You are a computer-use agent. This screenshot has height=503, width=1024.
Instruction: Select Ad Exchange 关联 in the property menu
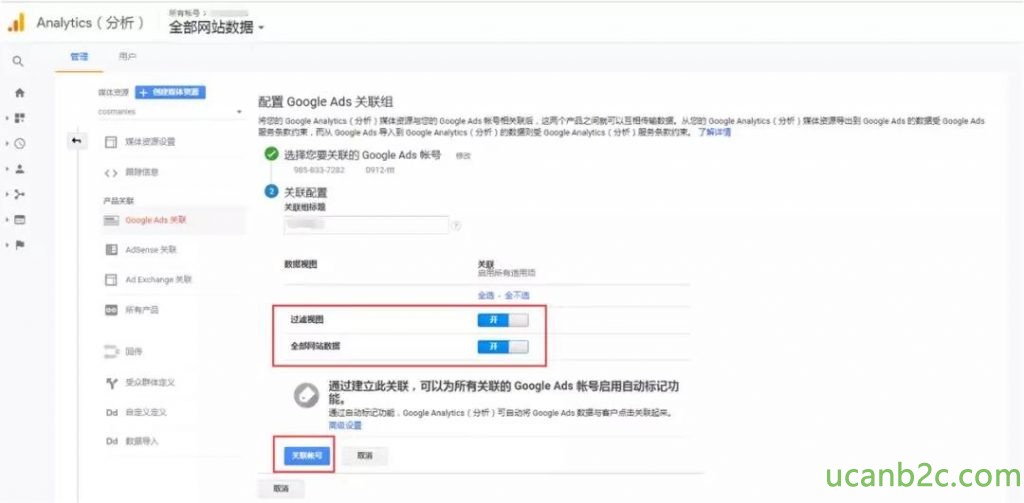point(157,280)
